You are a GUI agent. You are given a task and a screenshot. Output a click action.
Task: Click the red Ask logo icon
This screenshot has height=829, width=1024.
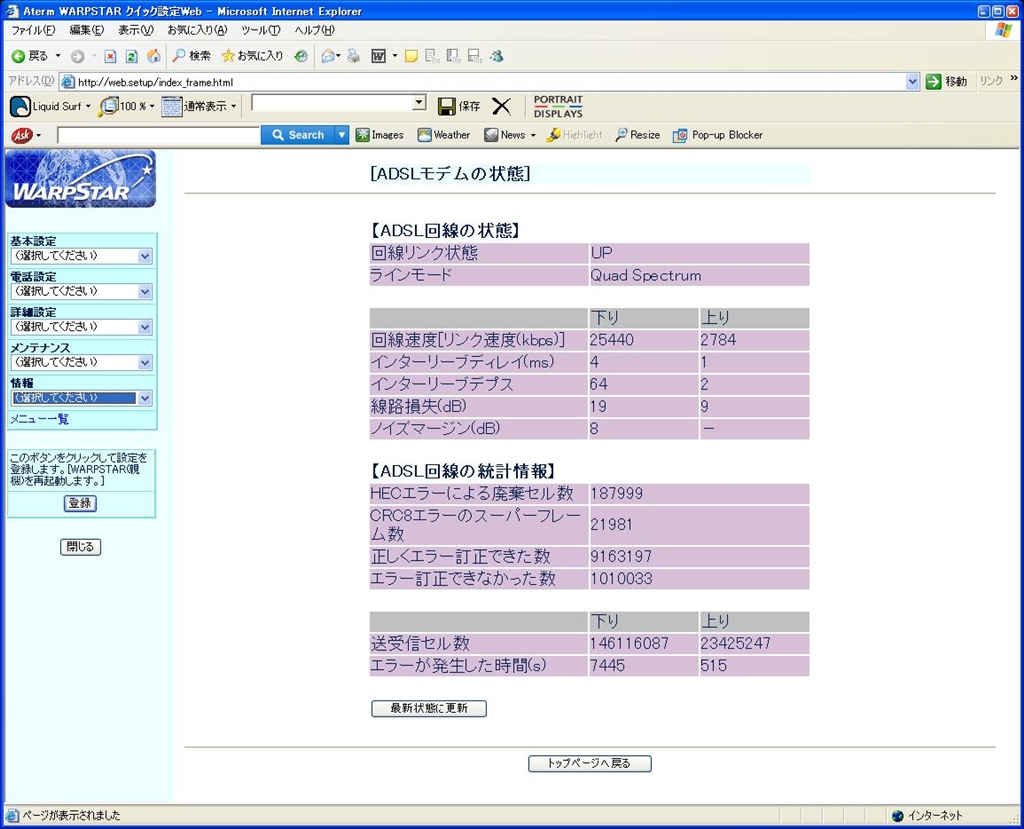coord(22,135)
